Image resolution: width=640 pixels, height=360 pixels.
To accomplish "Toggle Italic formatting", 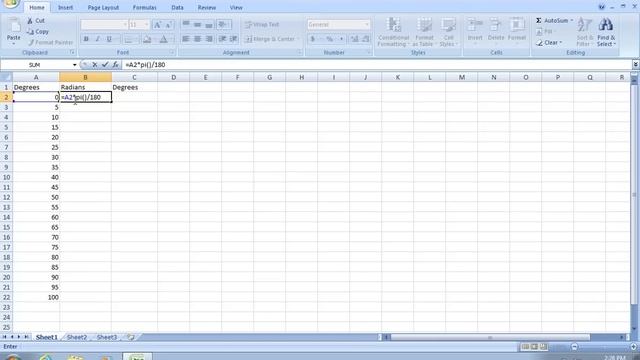I will coord(98,39).
